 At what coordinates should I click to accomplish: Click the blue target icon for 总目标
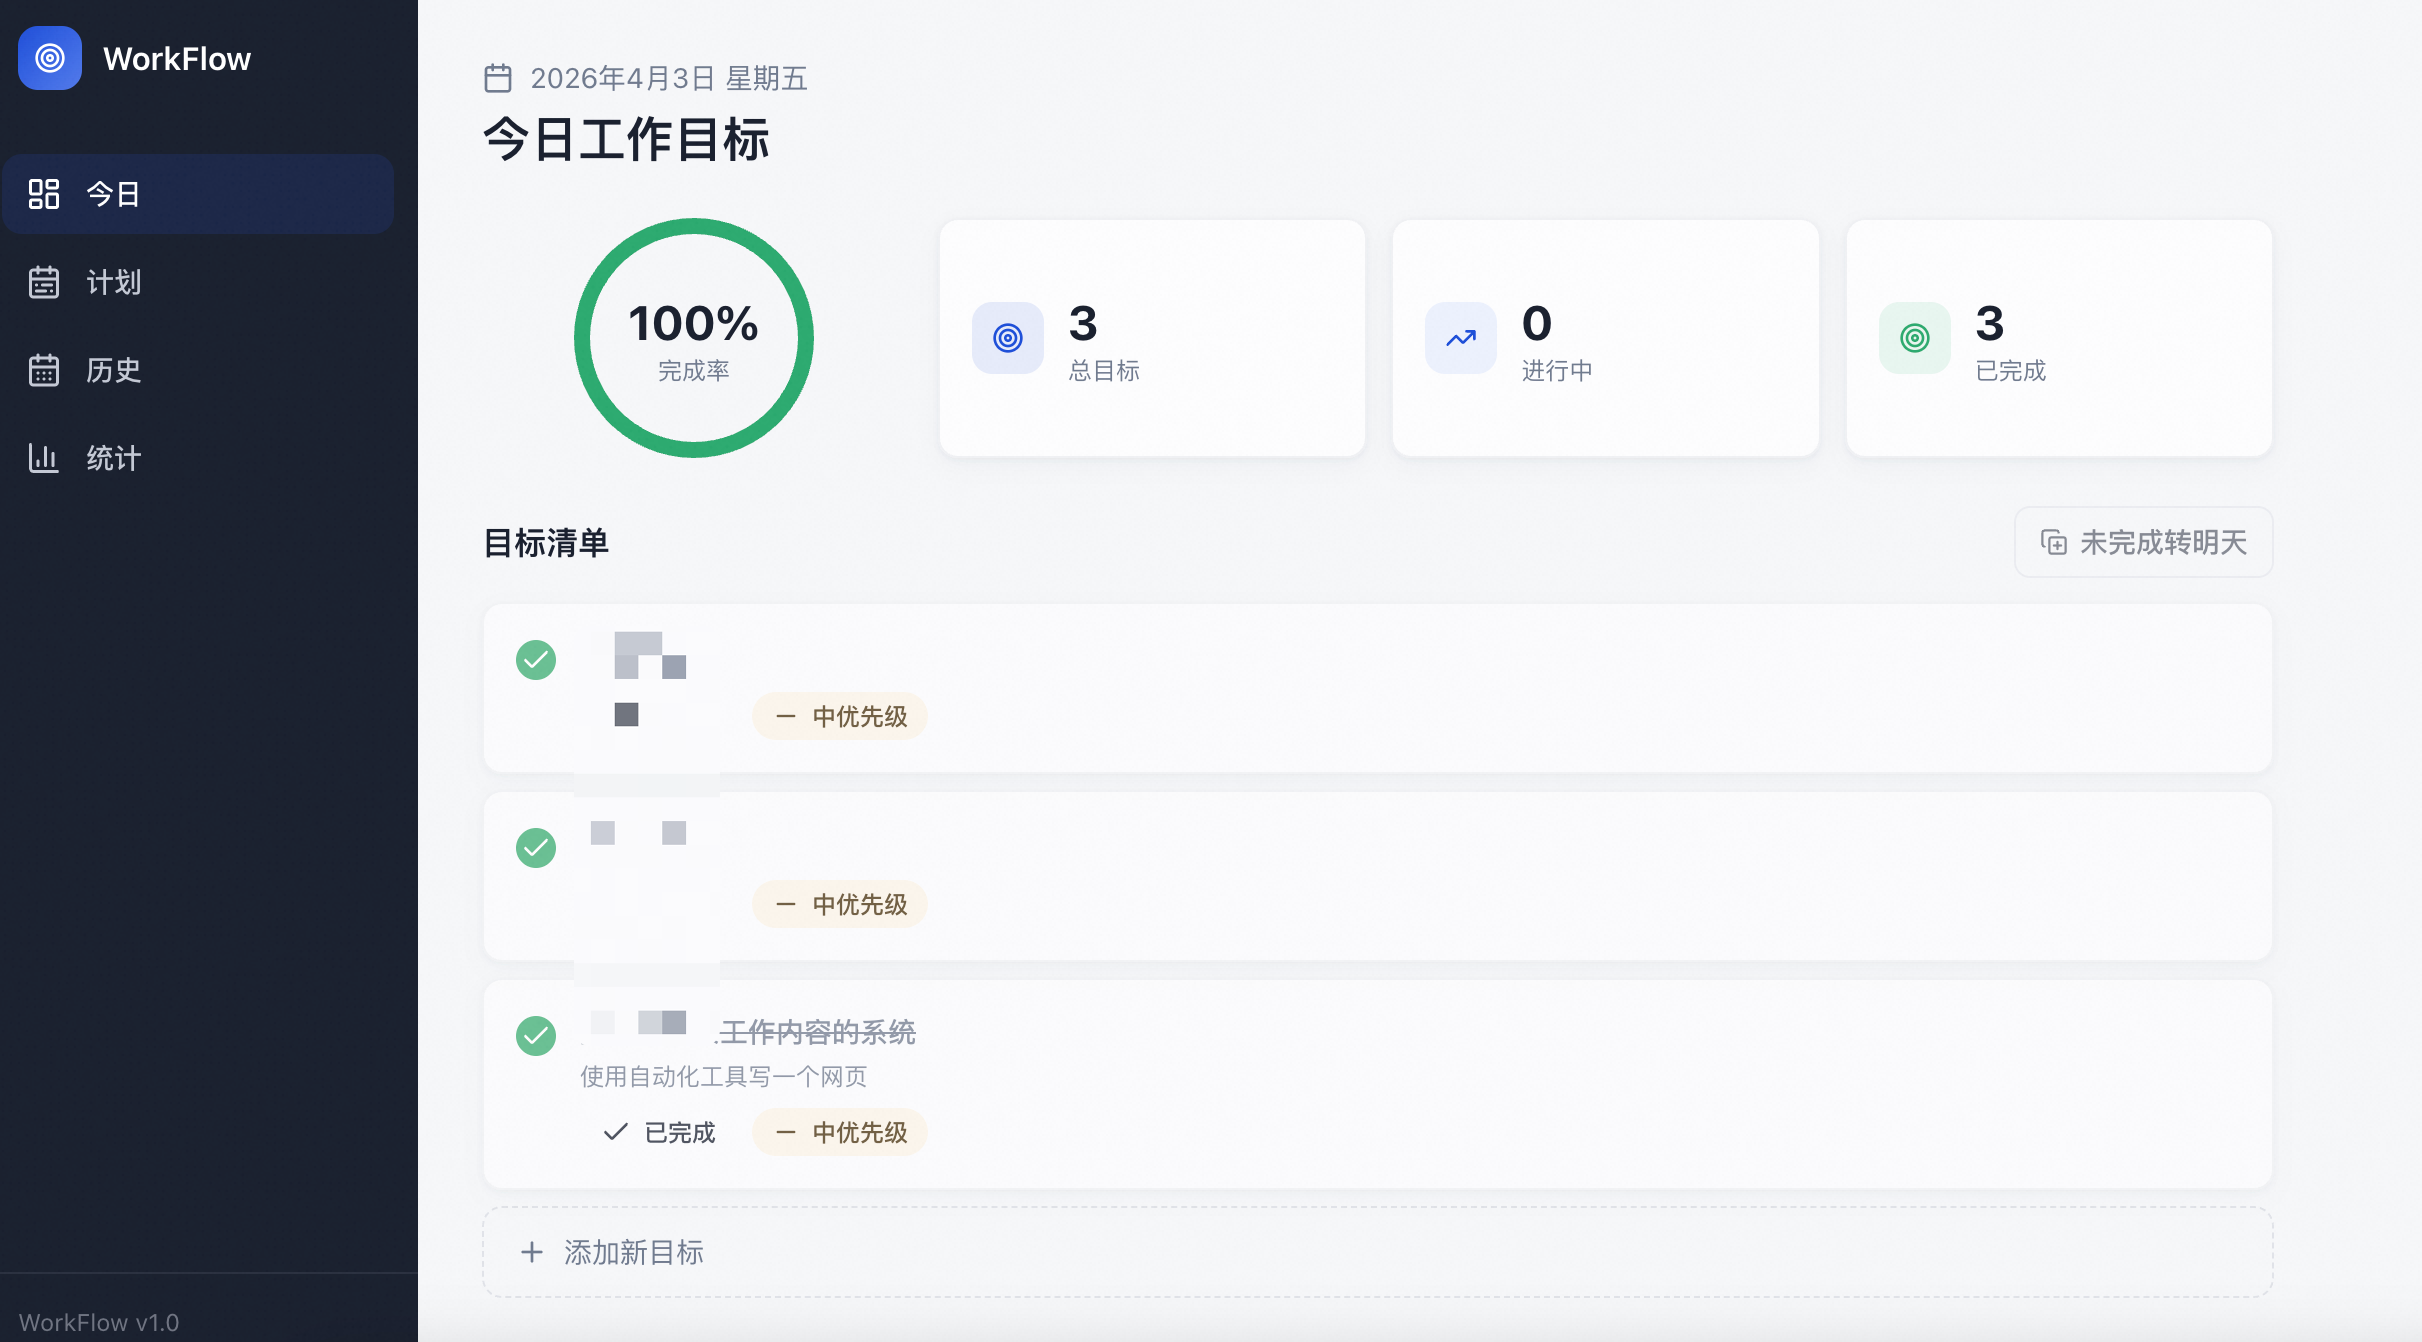point(1007,338)
